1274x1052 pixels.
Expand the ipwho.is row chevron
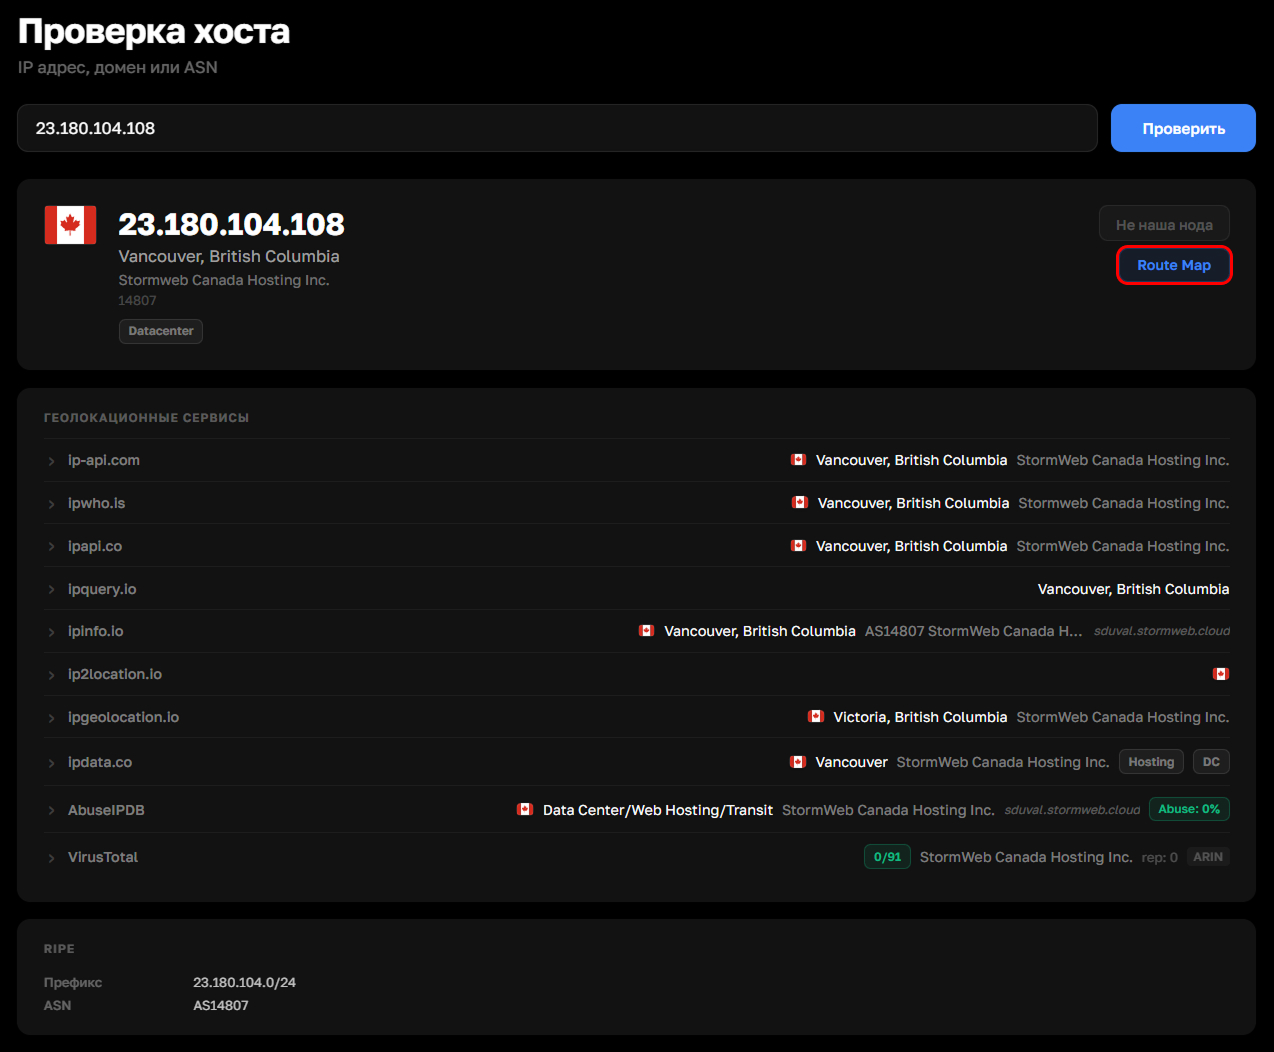(51, 504)
